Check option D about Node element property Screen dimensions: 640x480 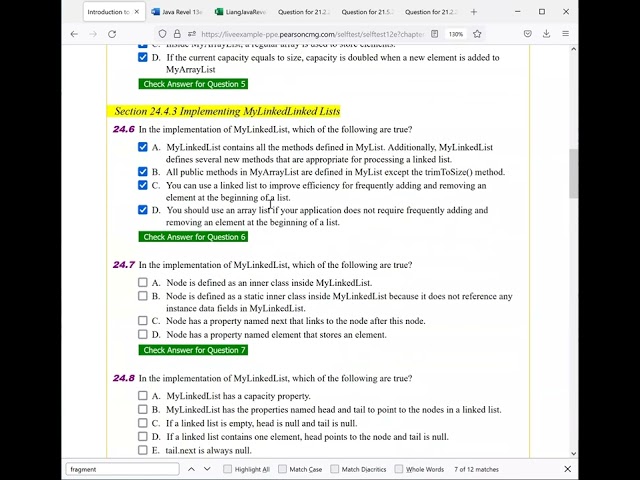[x=142, y=334]
